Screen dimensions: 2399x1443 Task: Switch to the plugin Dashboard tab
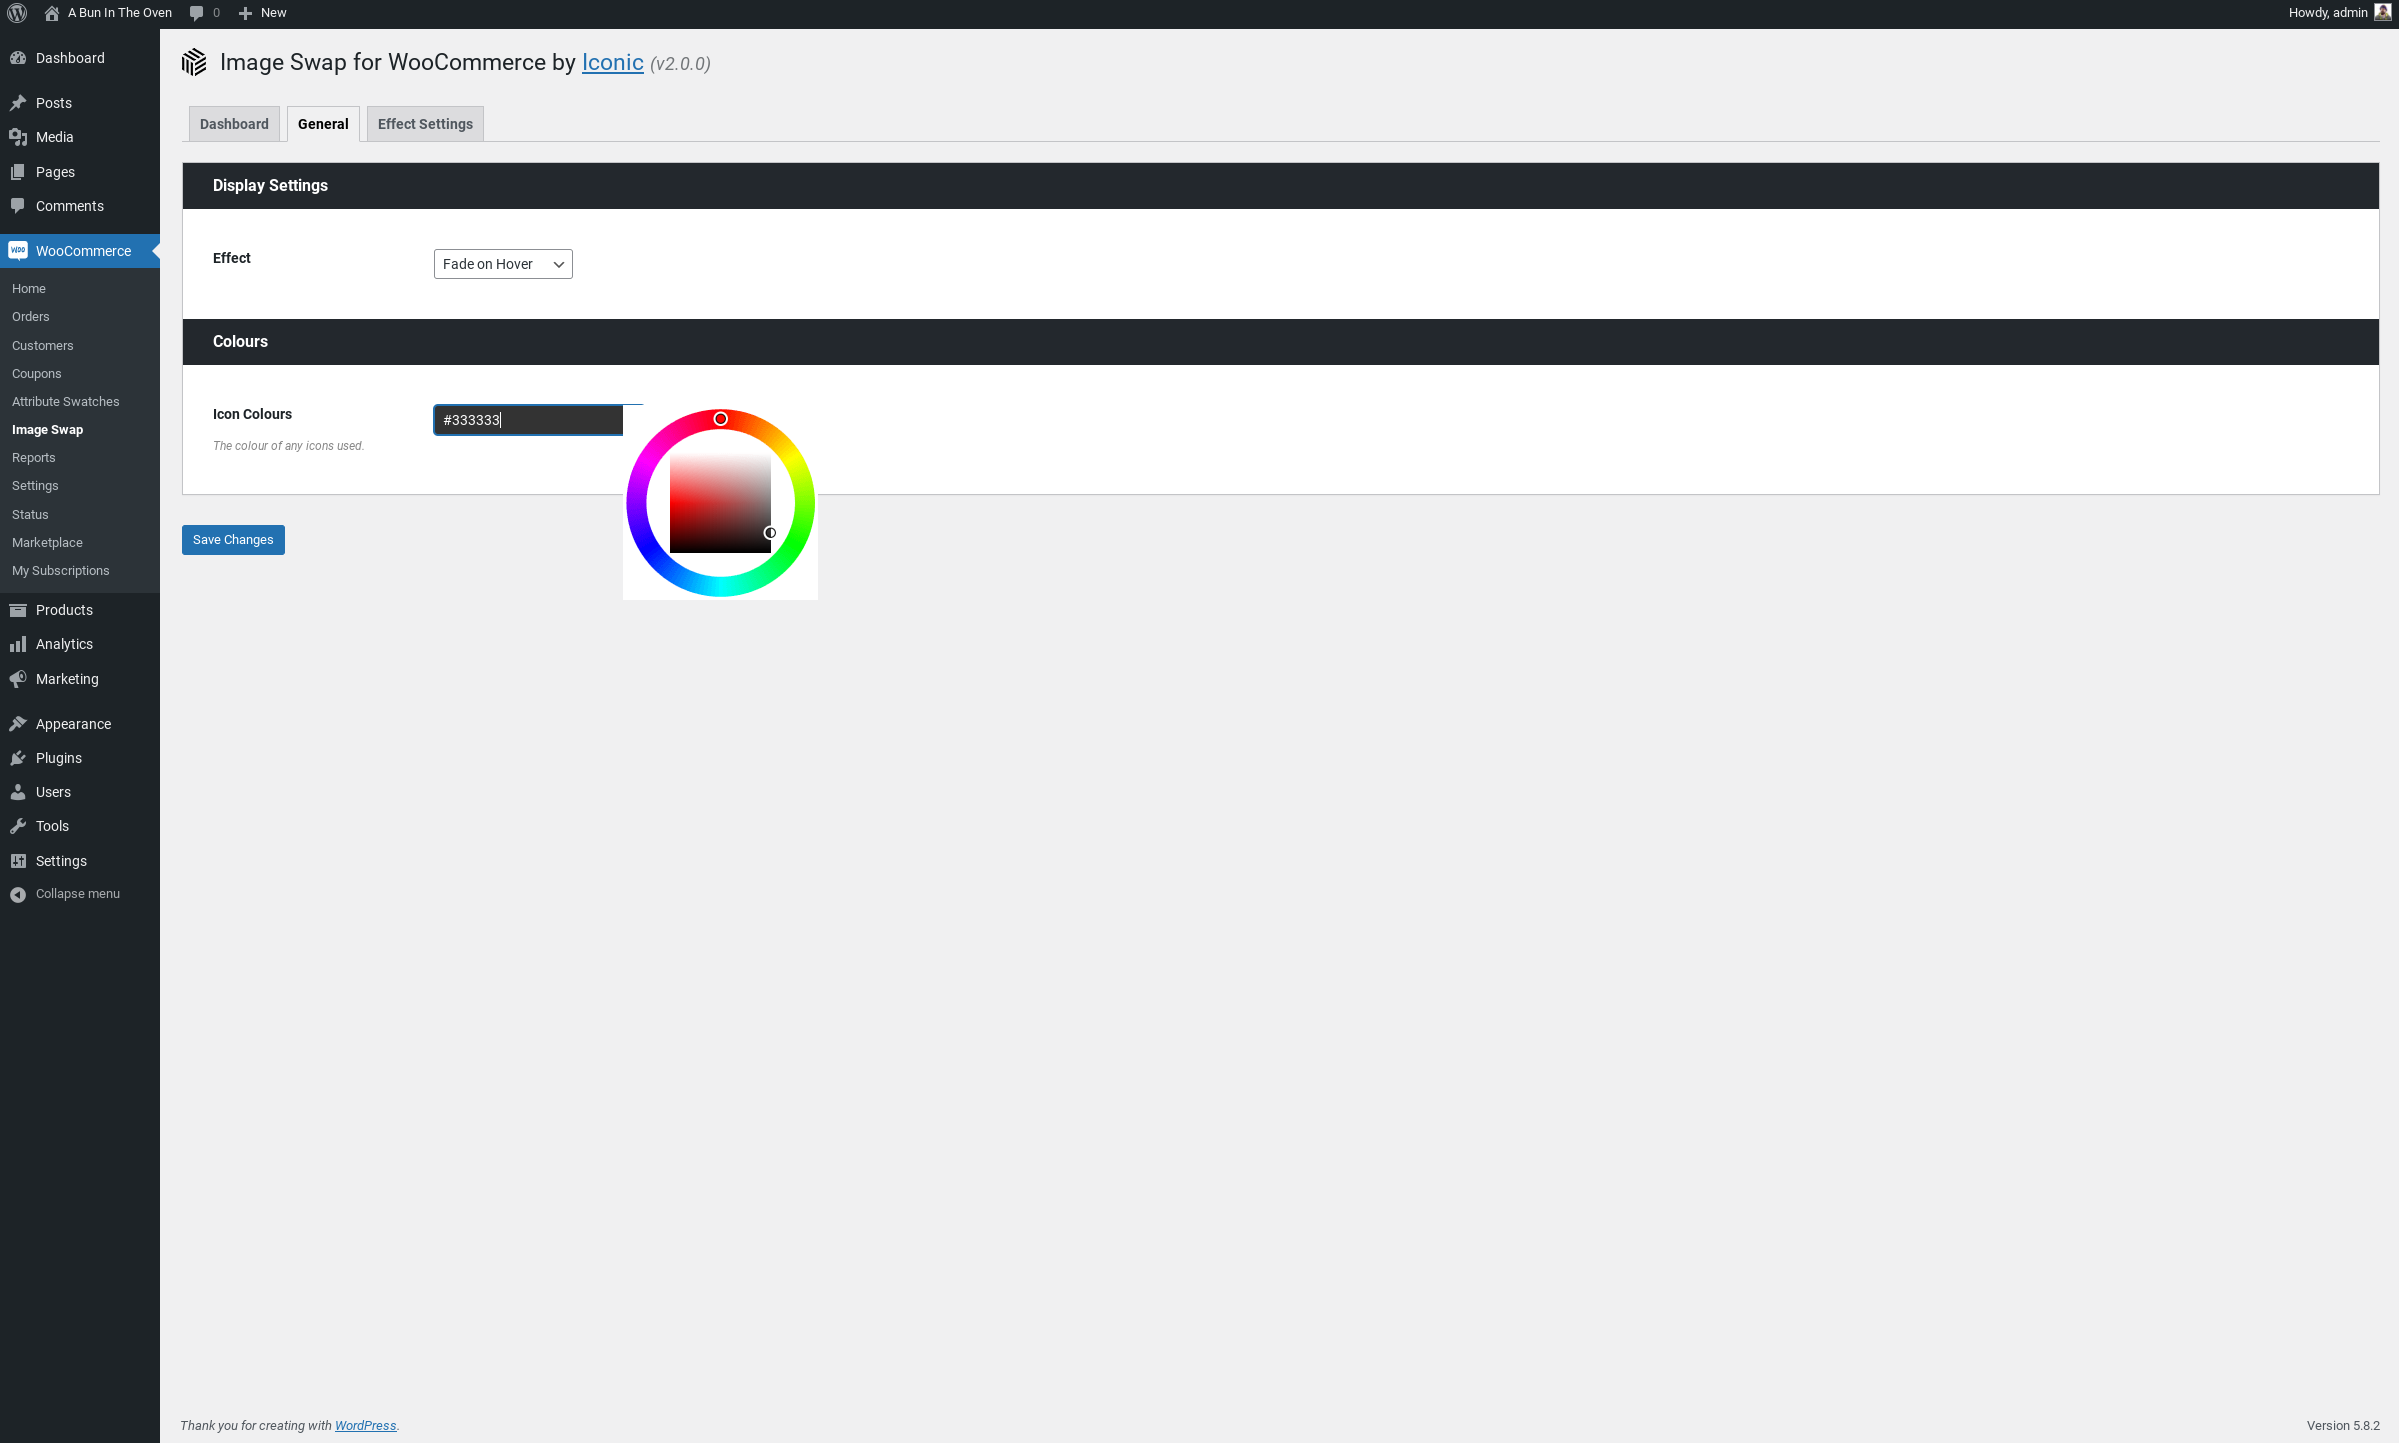[234, 124]
